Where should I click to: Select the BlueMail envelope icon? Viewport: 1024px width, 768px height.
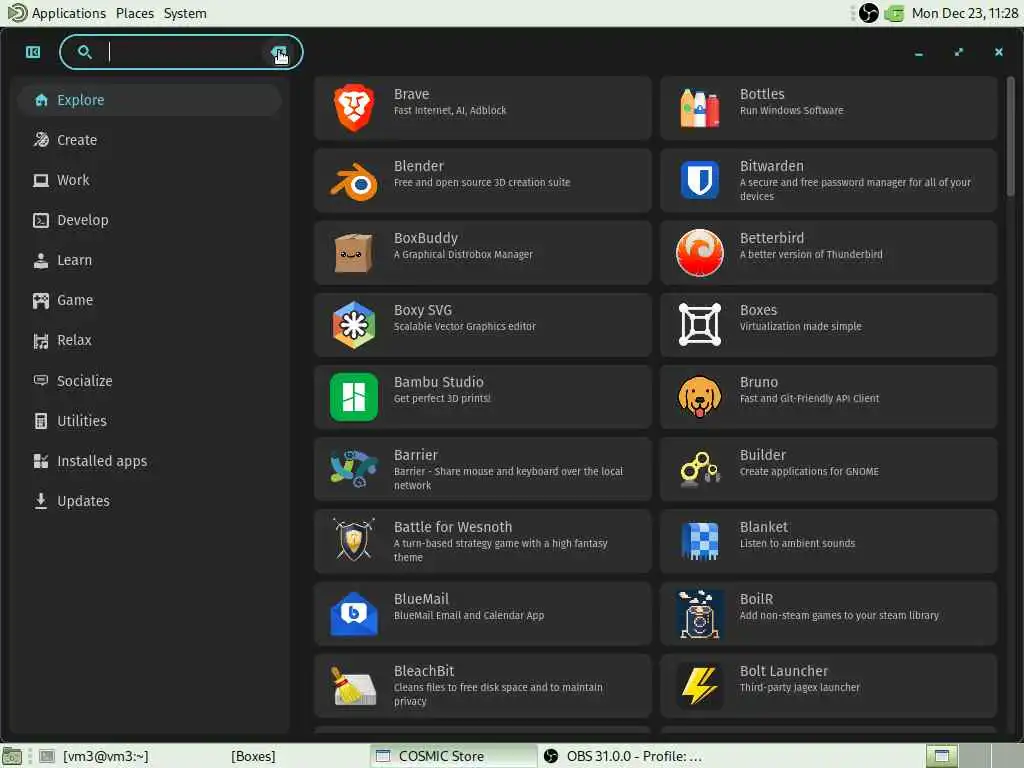tap(353, 613)
